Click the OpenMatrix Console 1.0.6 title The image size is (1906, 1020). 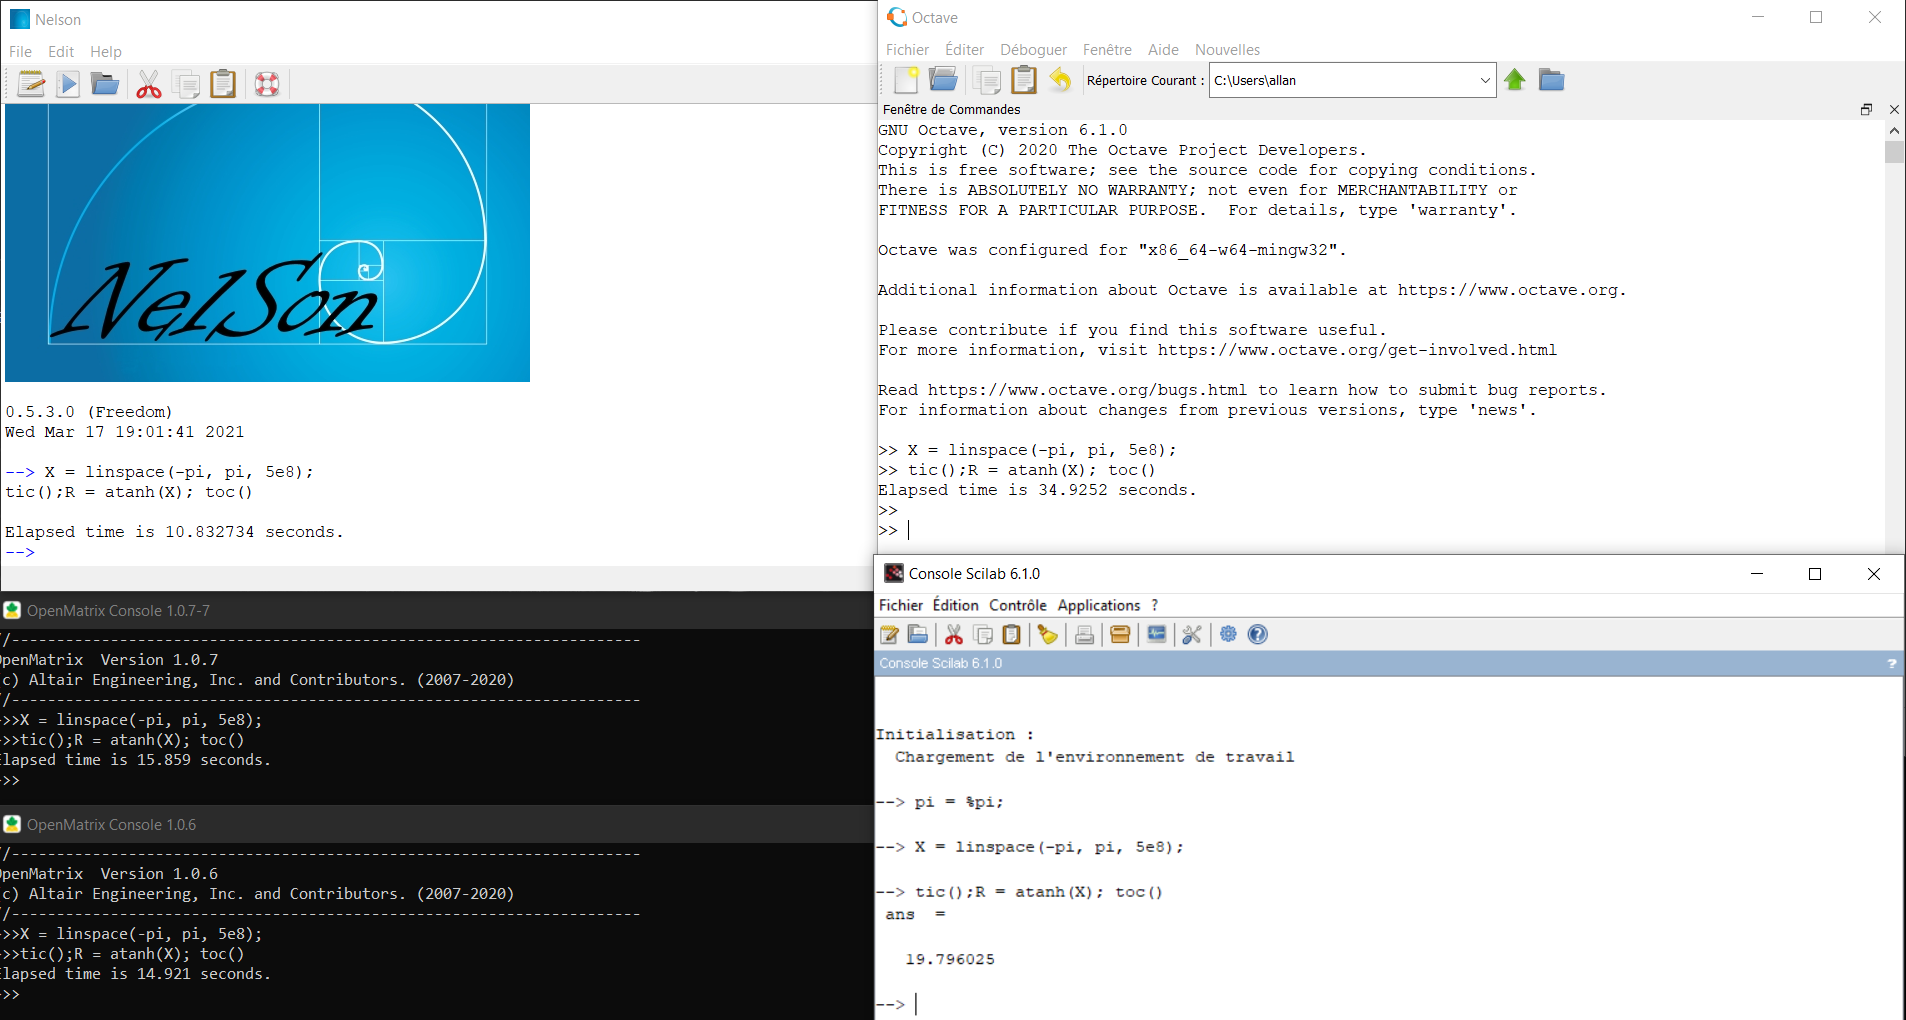tap(111, 824)
